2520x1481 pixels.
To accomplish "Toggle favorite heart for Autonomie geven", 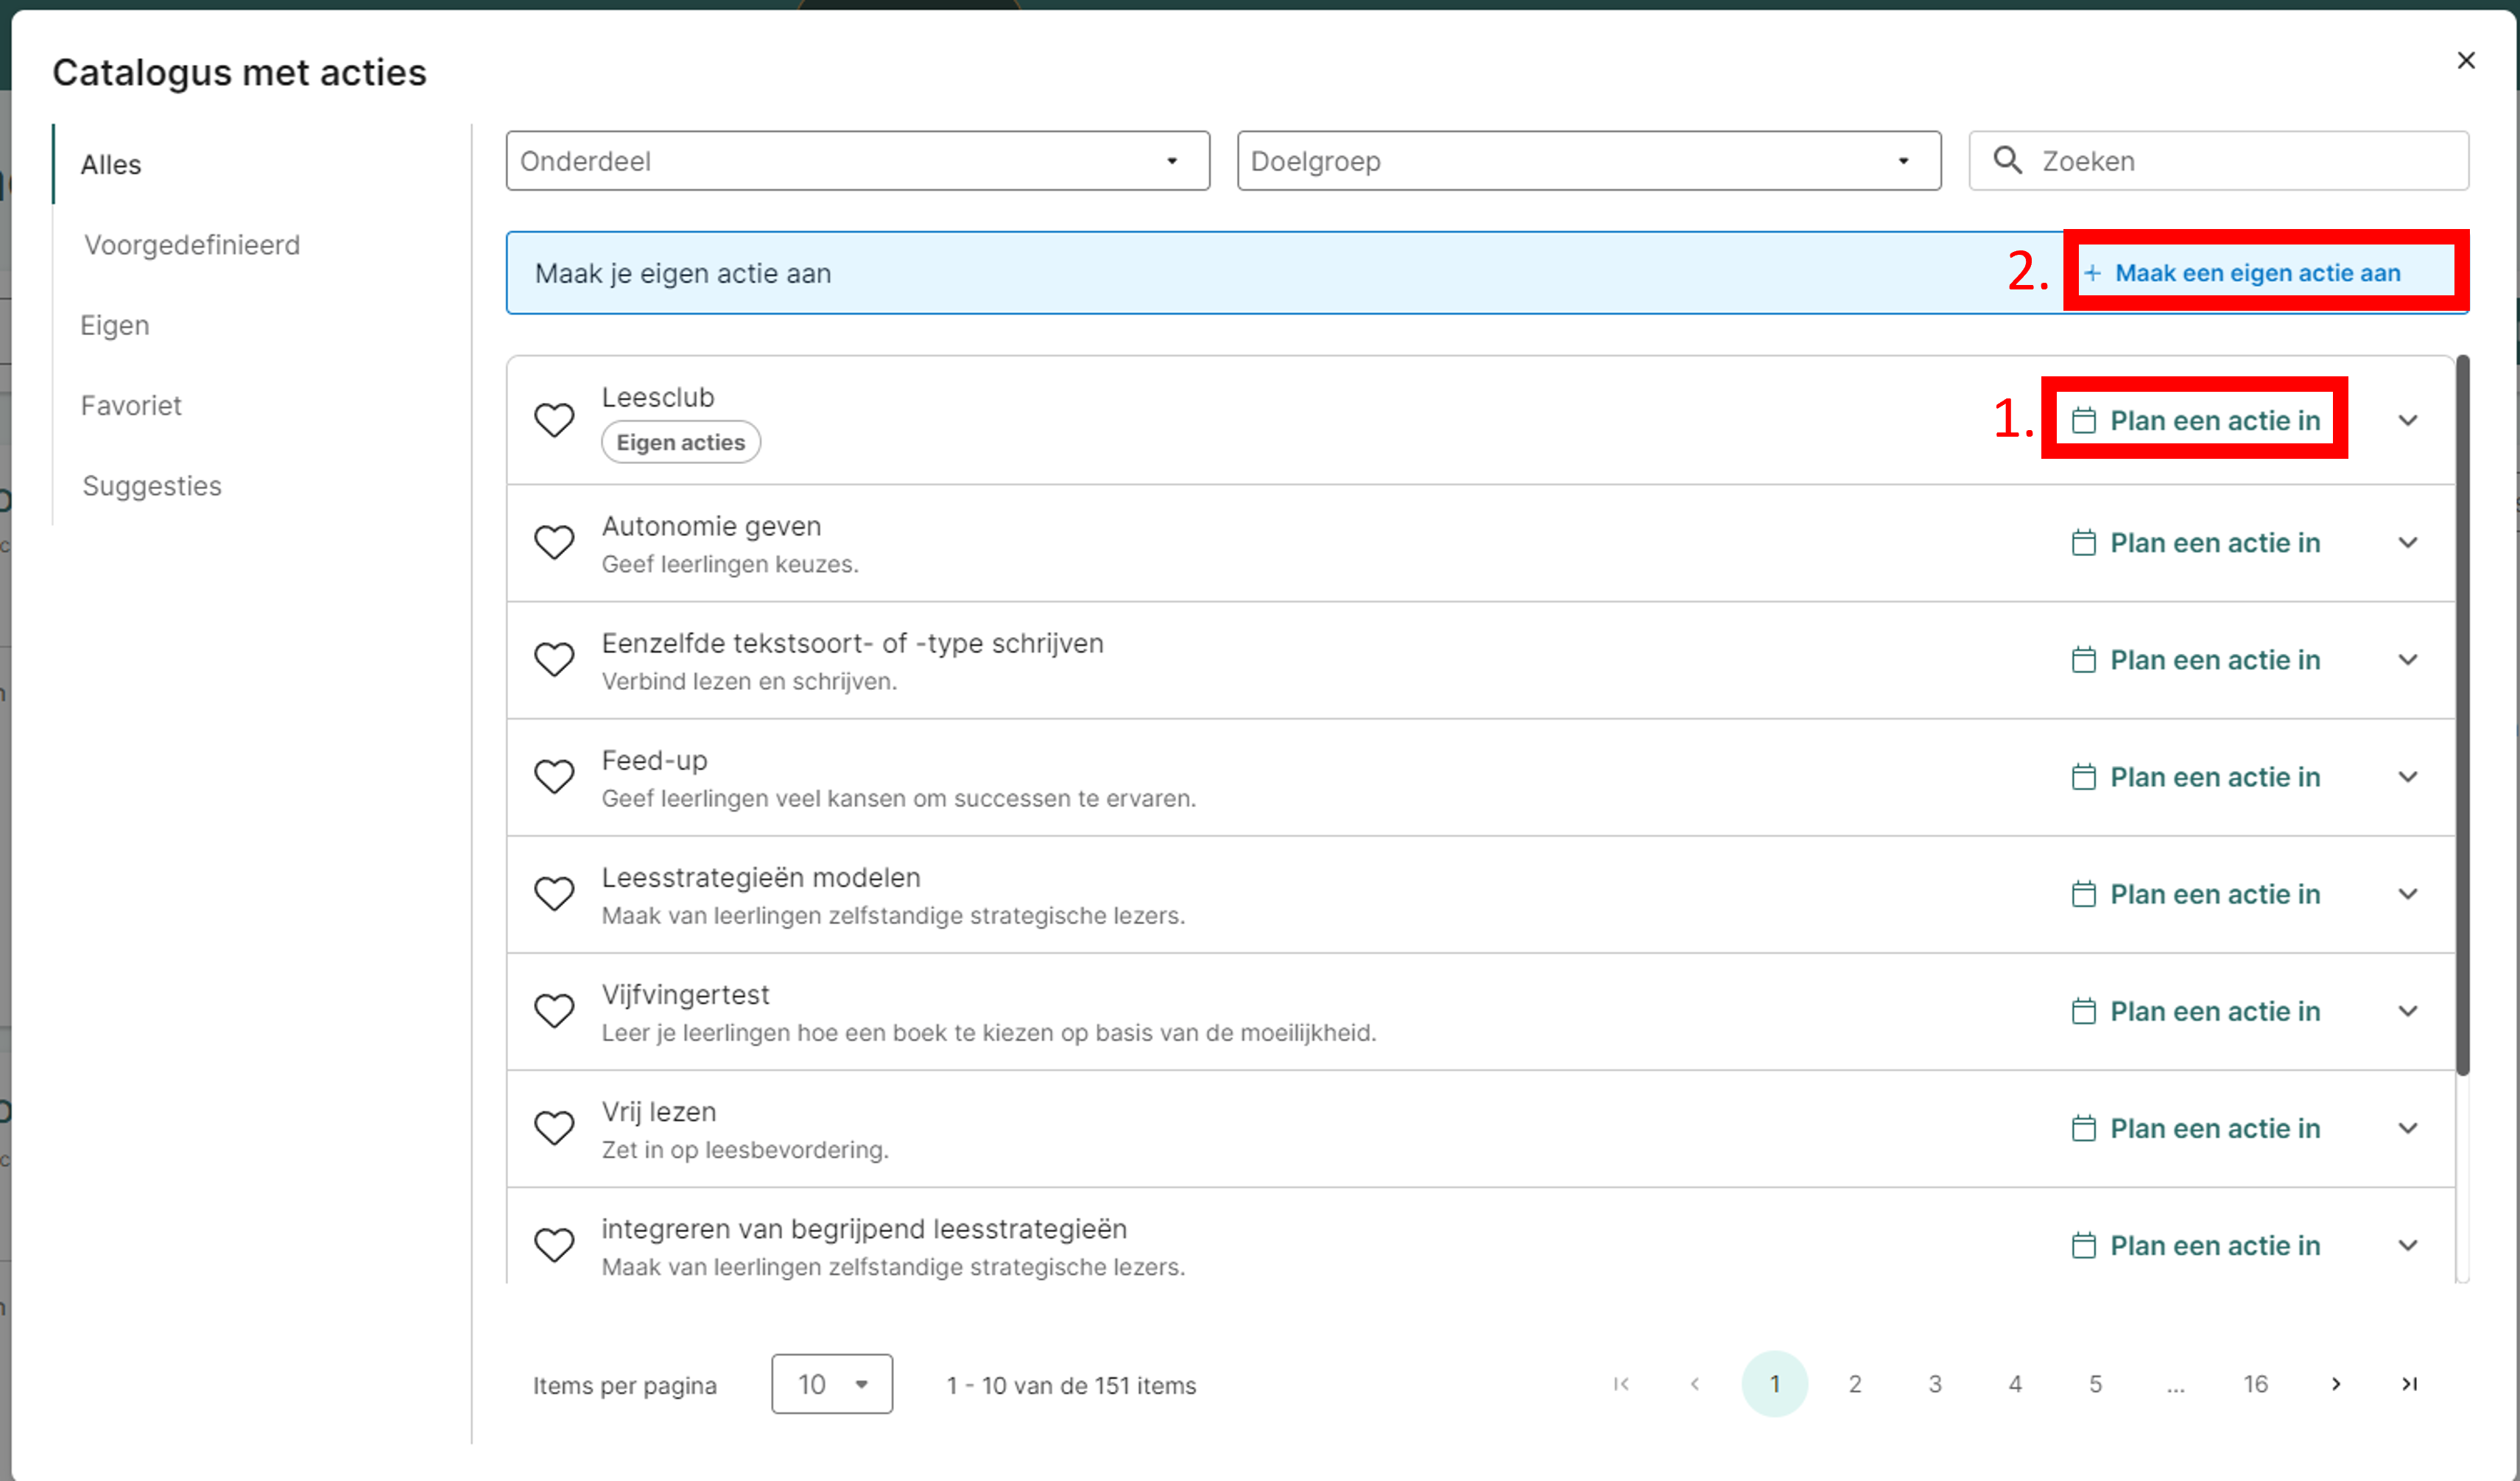I will point(554,543).
